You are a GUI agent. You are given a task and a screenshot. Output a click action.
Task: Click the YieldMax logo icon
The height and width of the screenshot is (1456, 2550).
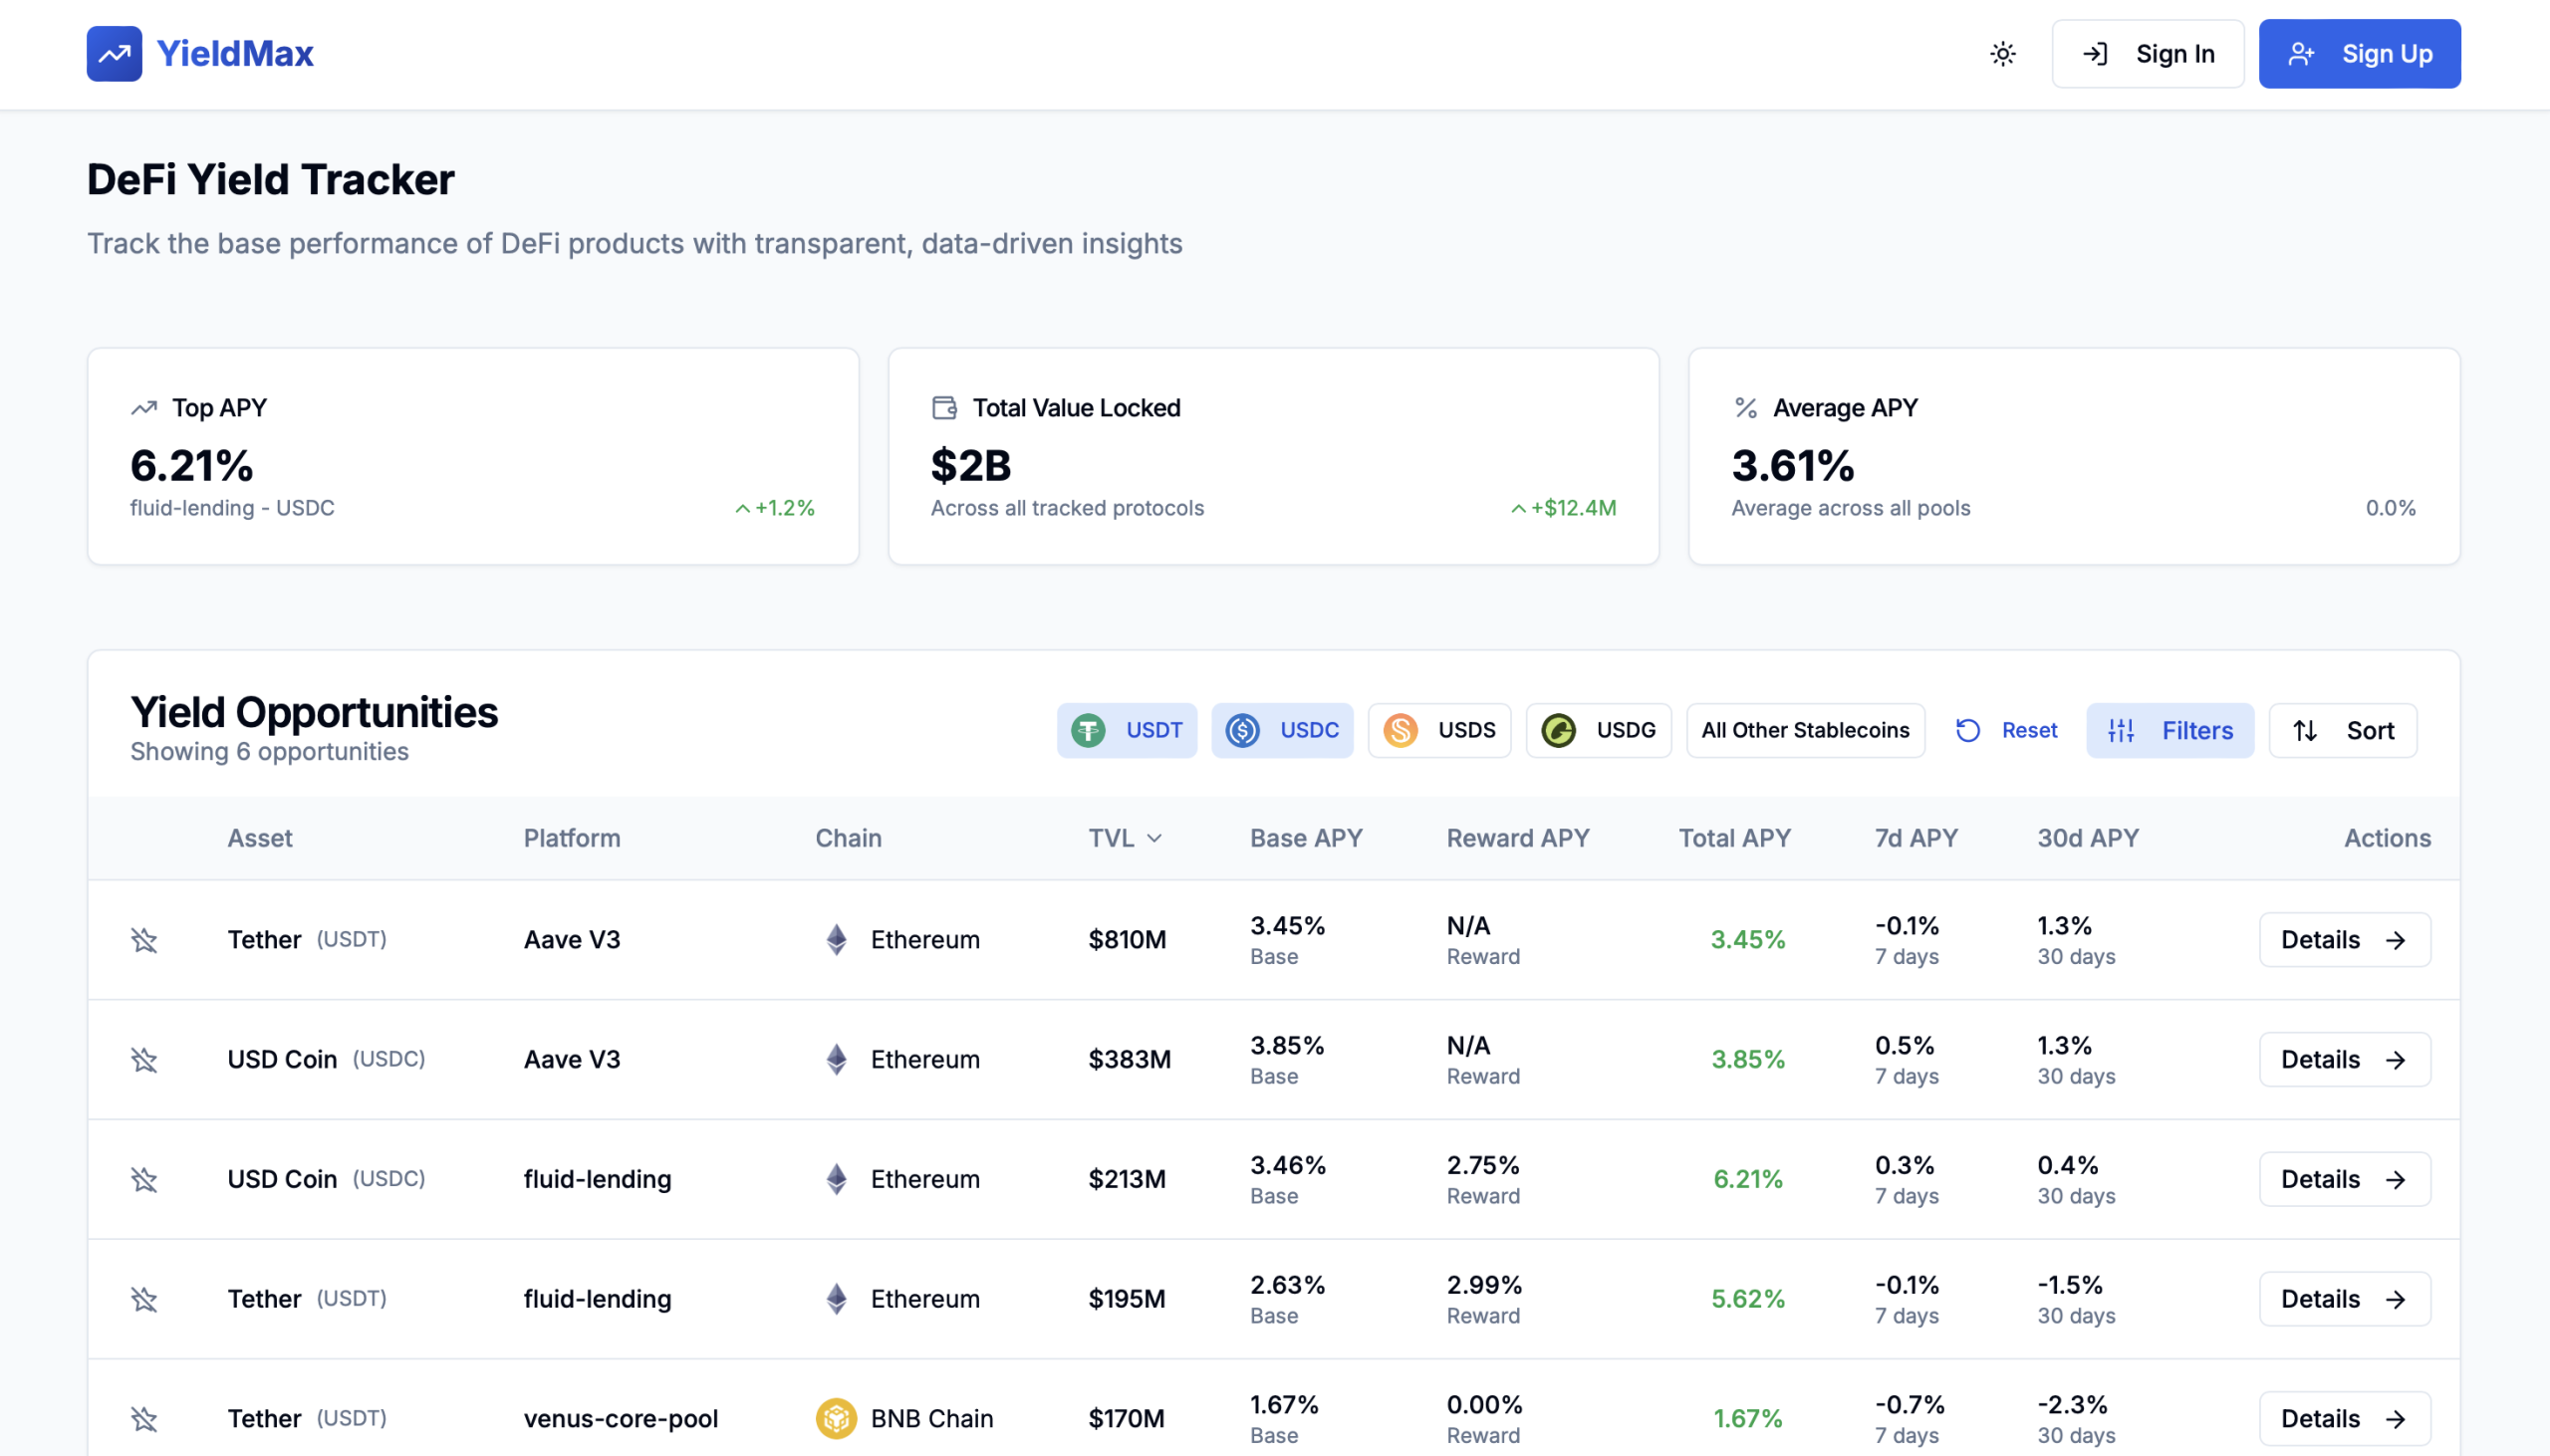point(114,54)
